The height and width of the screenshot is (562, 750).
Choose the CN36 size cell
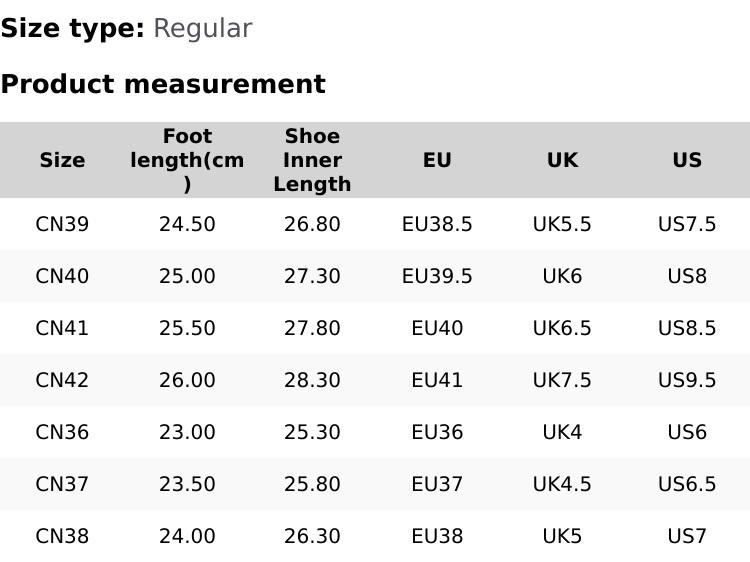pyautogui.click(x=62, y=432)
